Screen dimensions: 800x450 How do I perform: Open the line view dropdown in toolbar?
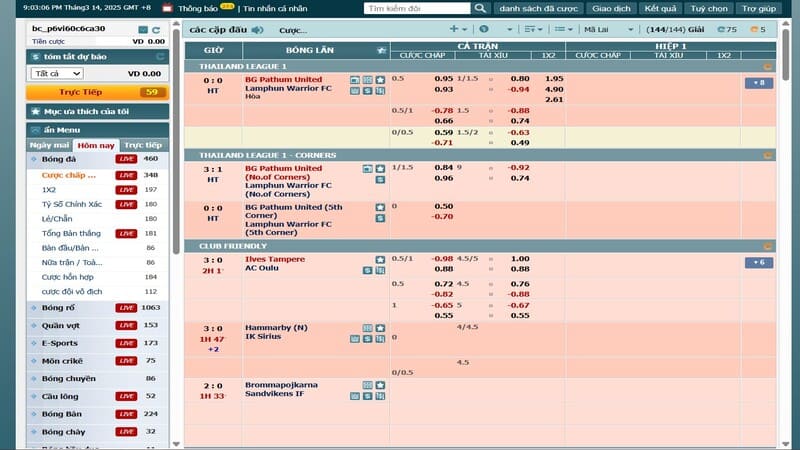click(x=563, y=30)
